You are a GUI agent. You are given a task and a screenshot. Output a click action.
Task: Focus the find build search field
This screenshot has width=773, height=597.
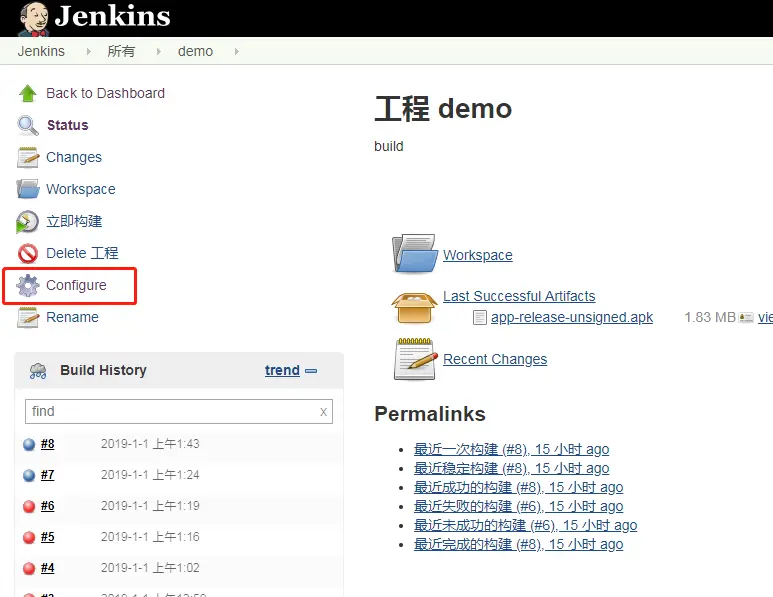179,412
